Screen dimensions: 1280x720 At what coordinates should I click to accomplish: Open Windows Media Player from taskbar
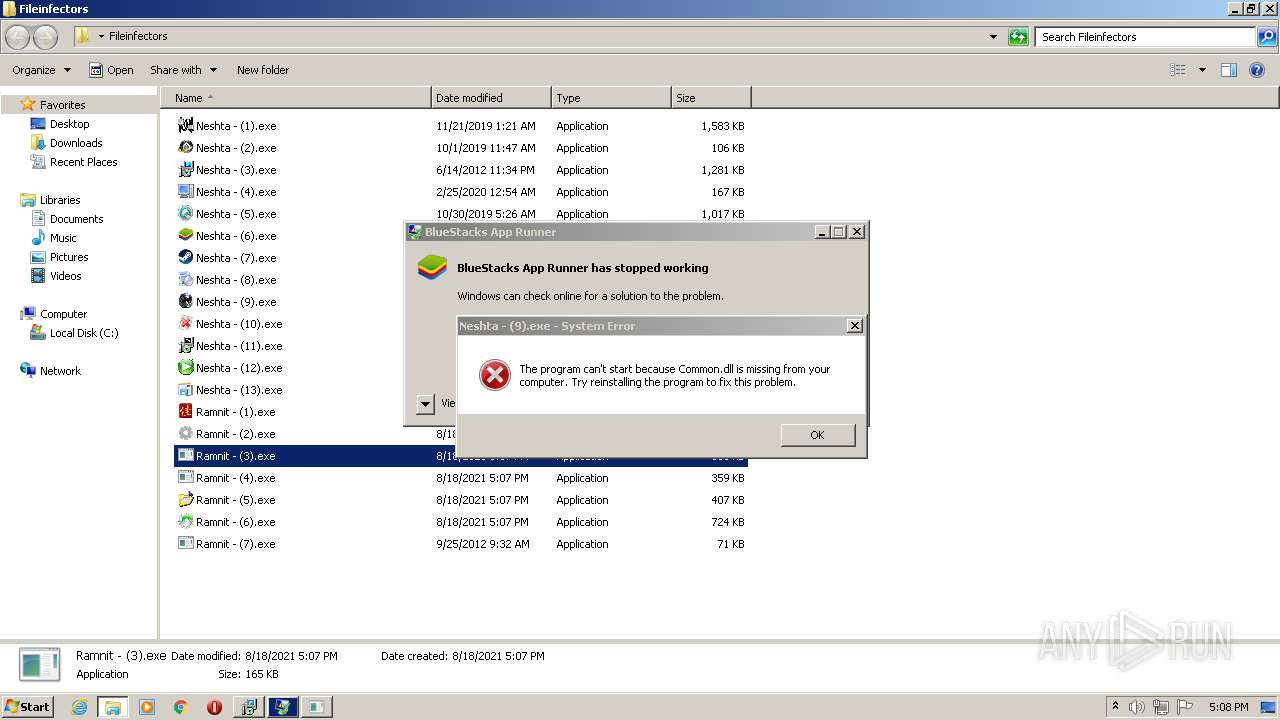[x=147, y=707]
